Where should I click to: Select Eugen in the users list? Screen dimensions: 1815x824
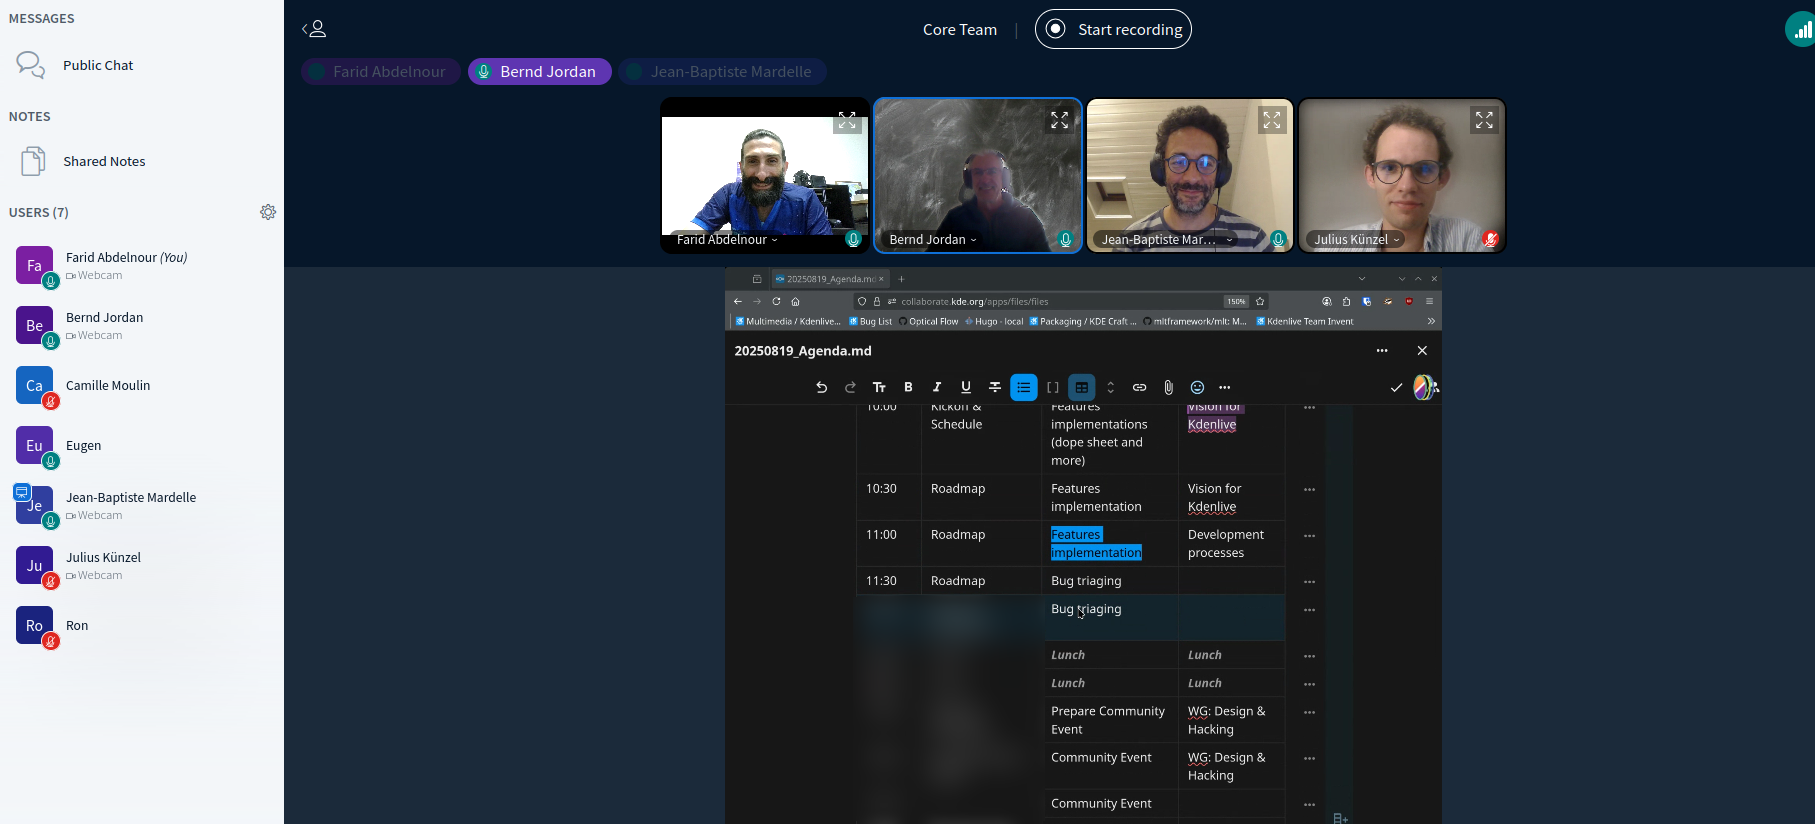[83, 446]
